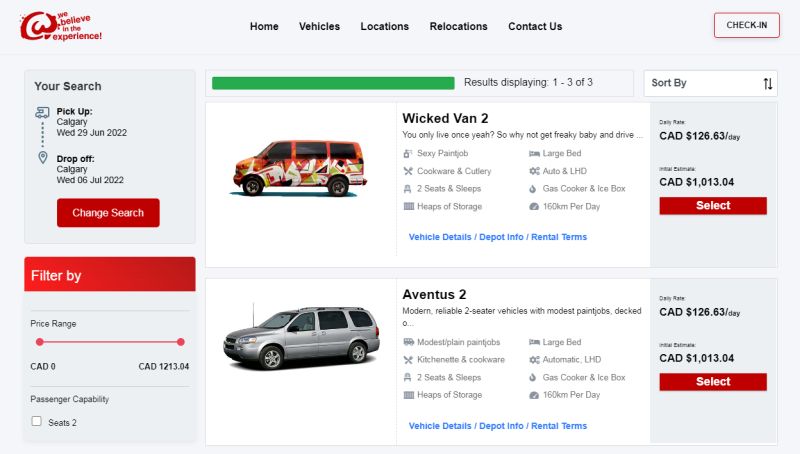
Task: Click the Wicked Van 2 title
Action: [445, 118]
